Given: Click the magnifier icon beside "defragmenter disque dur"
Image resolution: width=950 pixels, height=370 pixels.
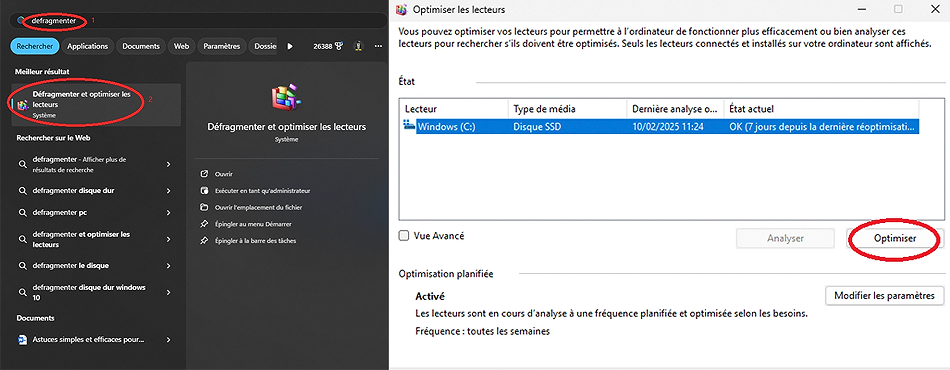Looking at the screenshot, I should [22, 191].
